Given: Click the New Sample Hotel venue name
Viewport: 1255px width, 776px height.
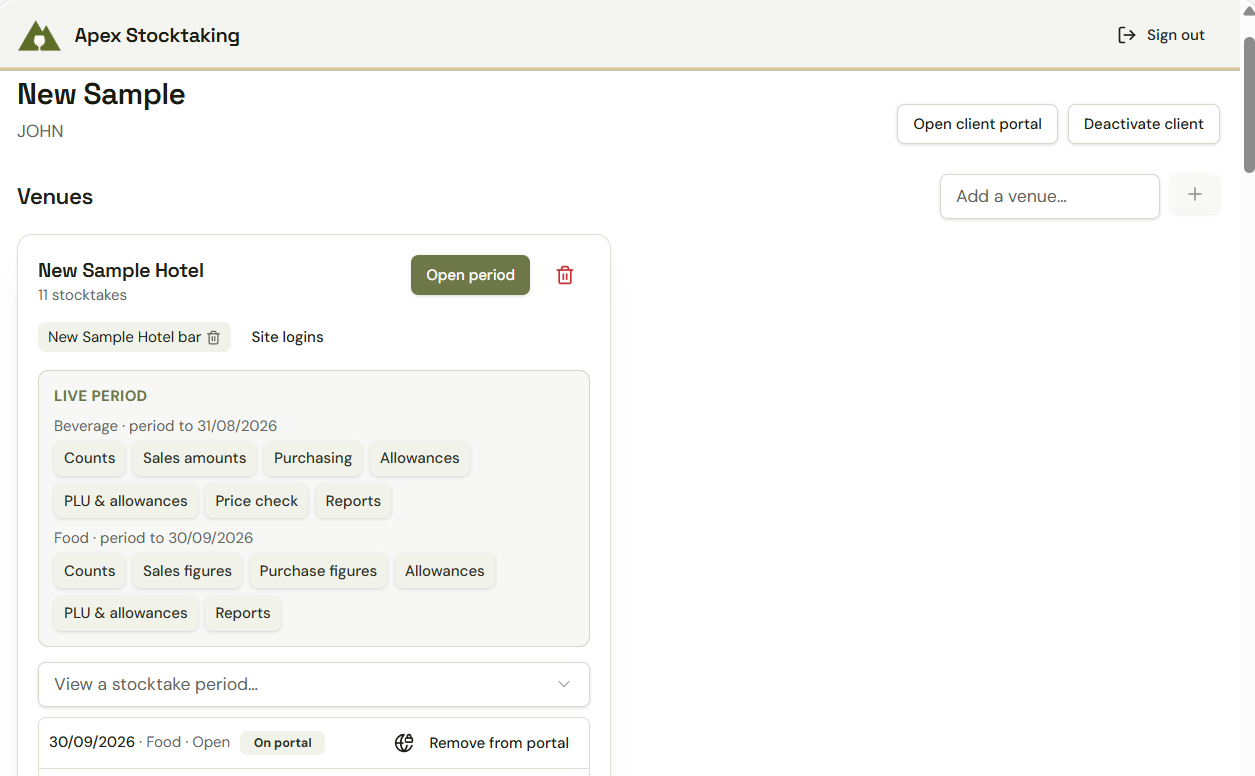Looking at the screenshot, I should click(121, 270).
